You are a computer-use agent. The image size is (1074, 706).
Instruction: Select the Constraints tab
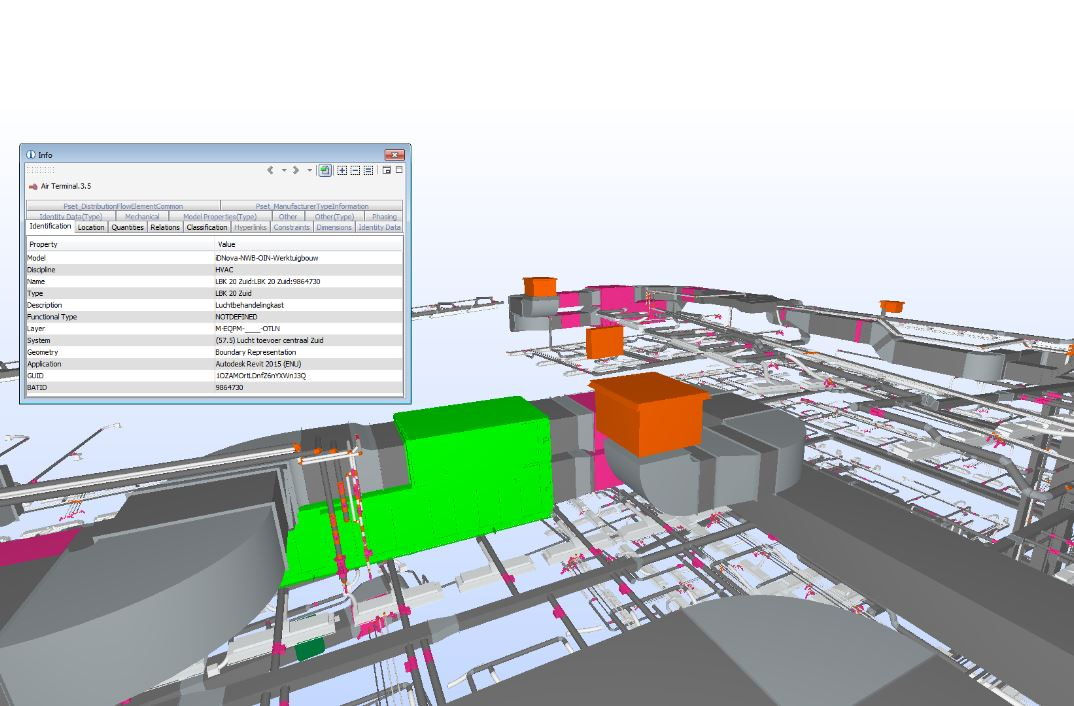(292, 227)
